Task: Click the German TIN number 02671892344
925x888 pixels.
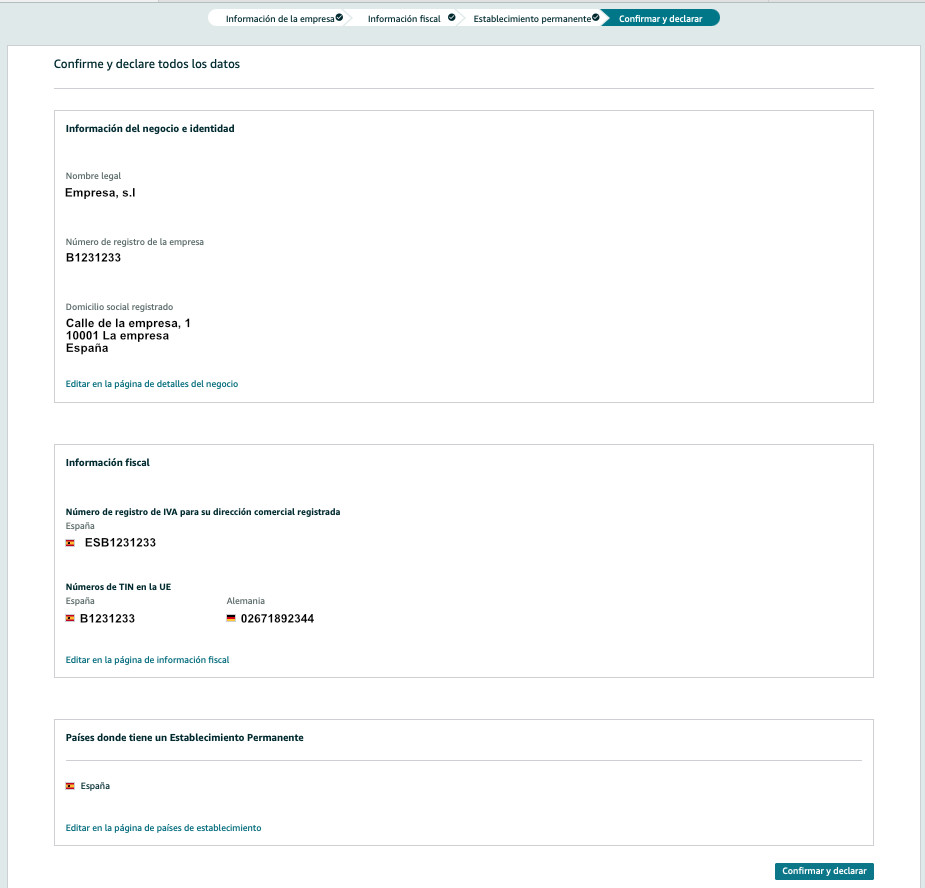Action: [x=277, y=619]
